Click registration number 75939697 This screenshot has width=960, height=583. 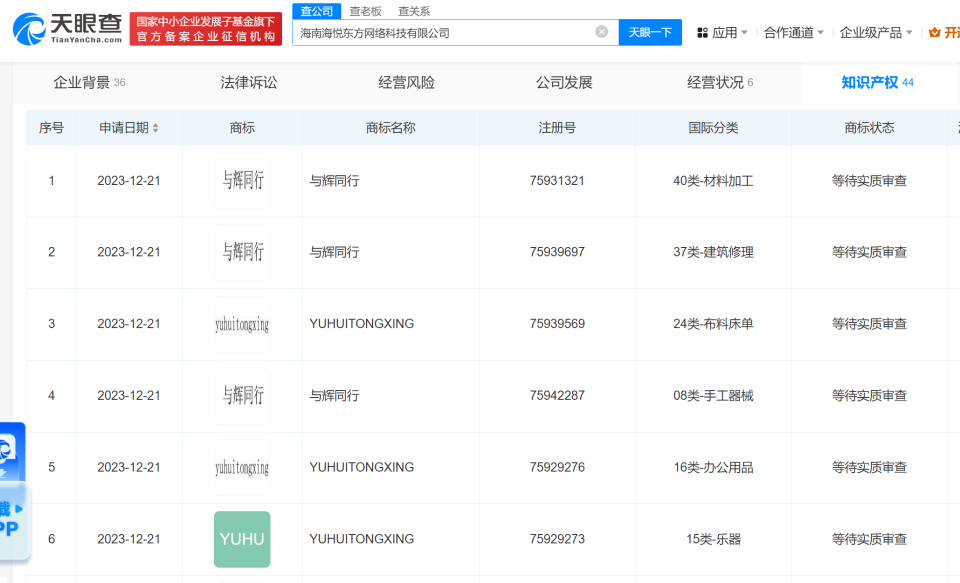557,252
